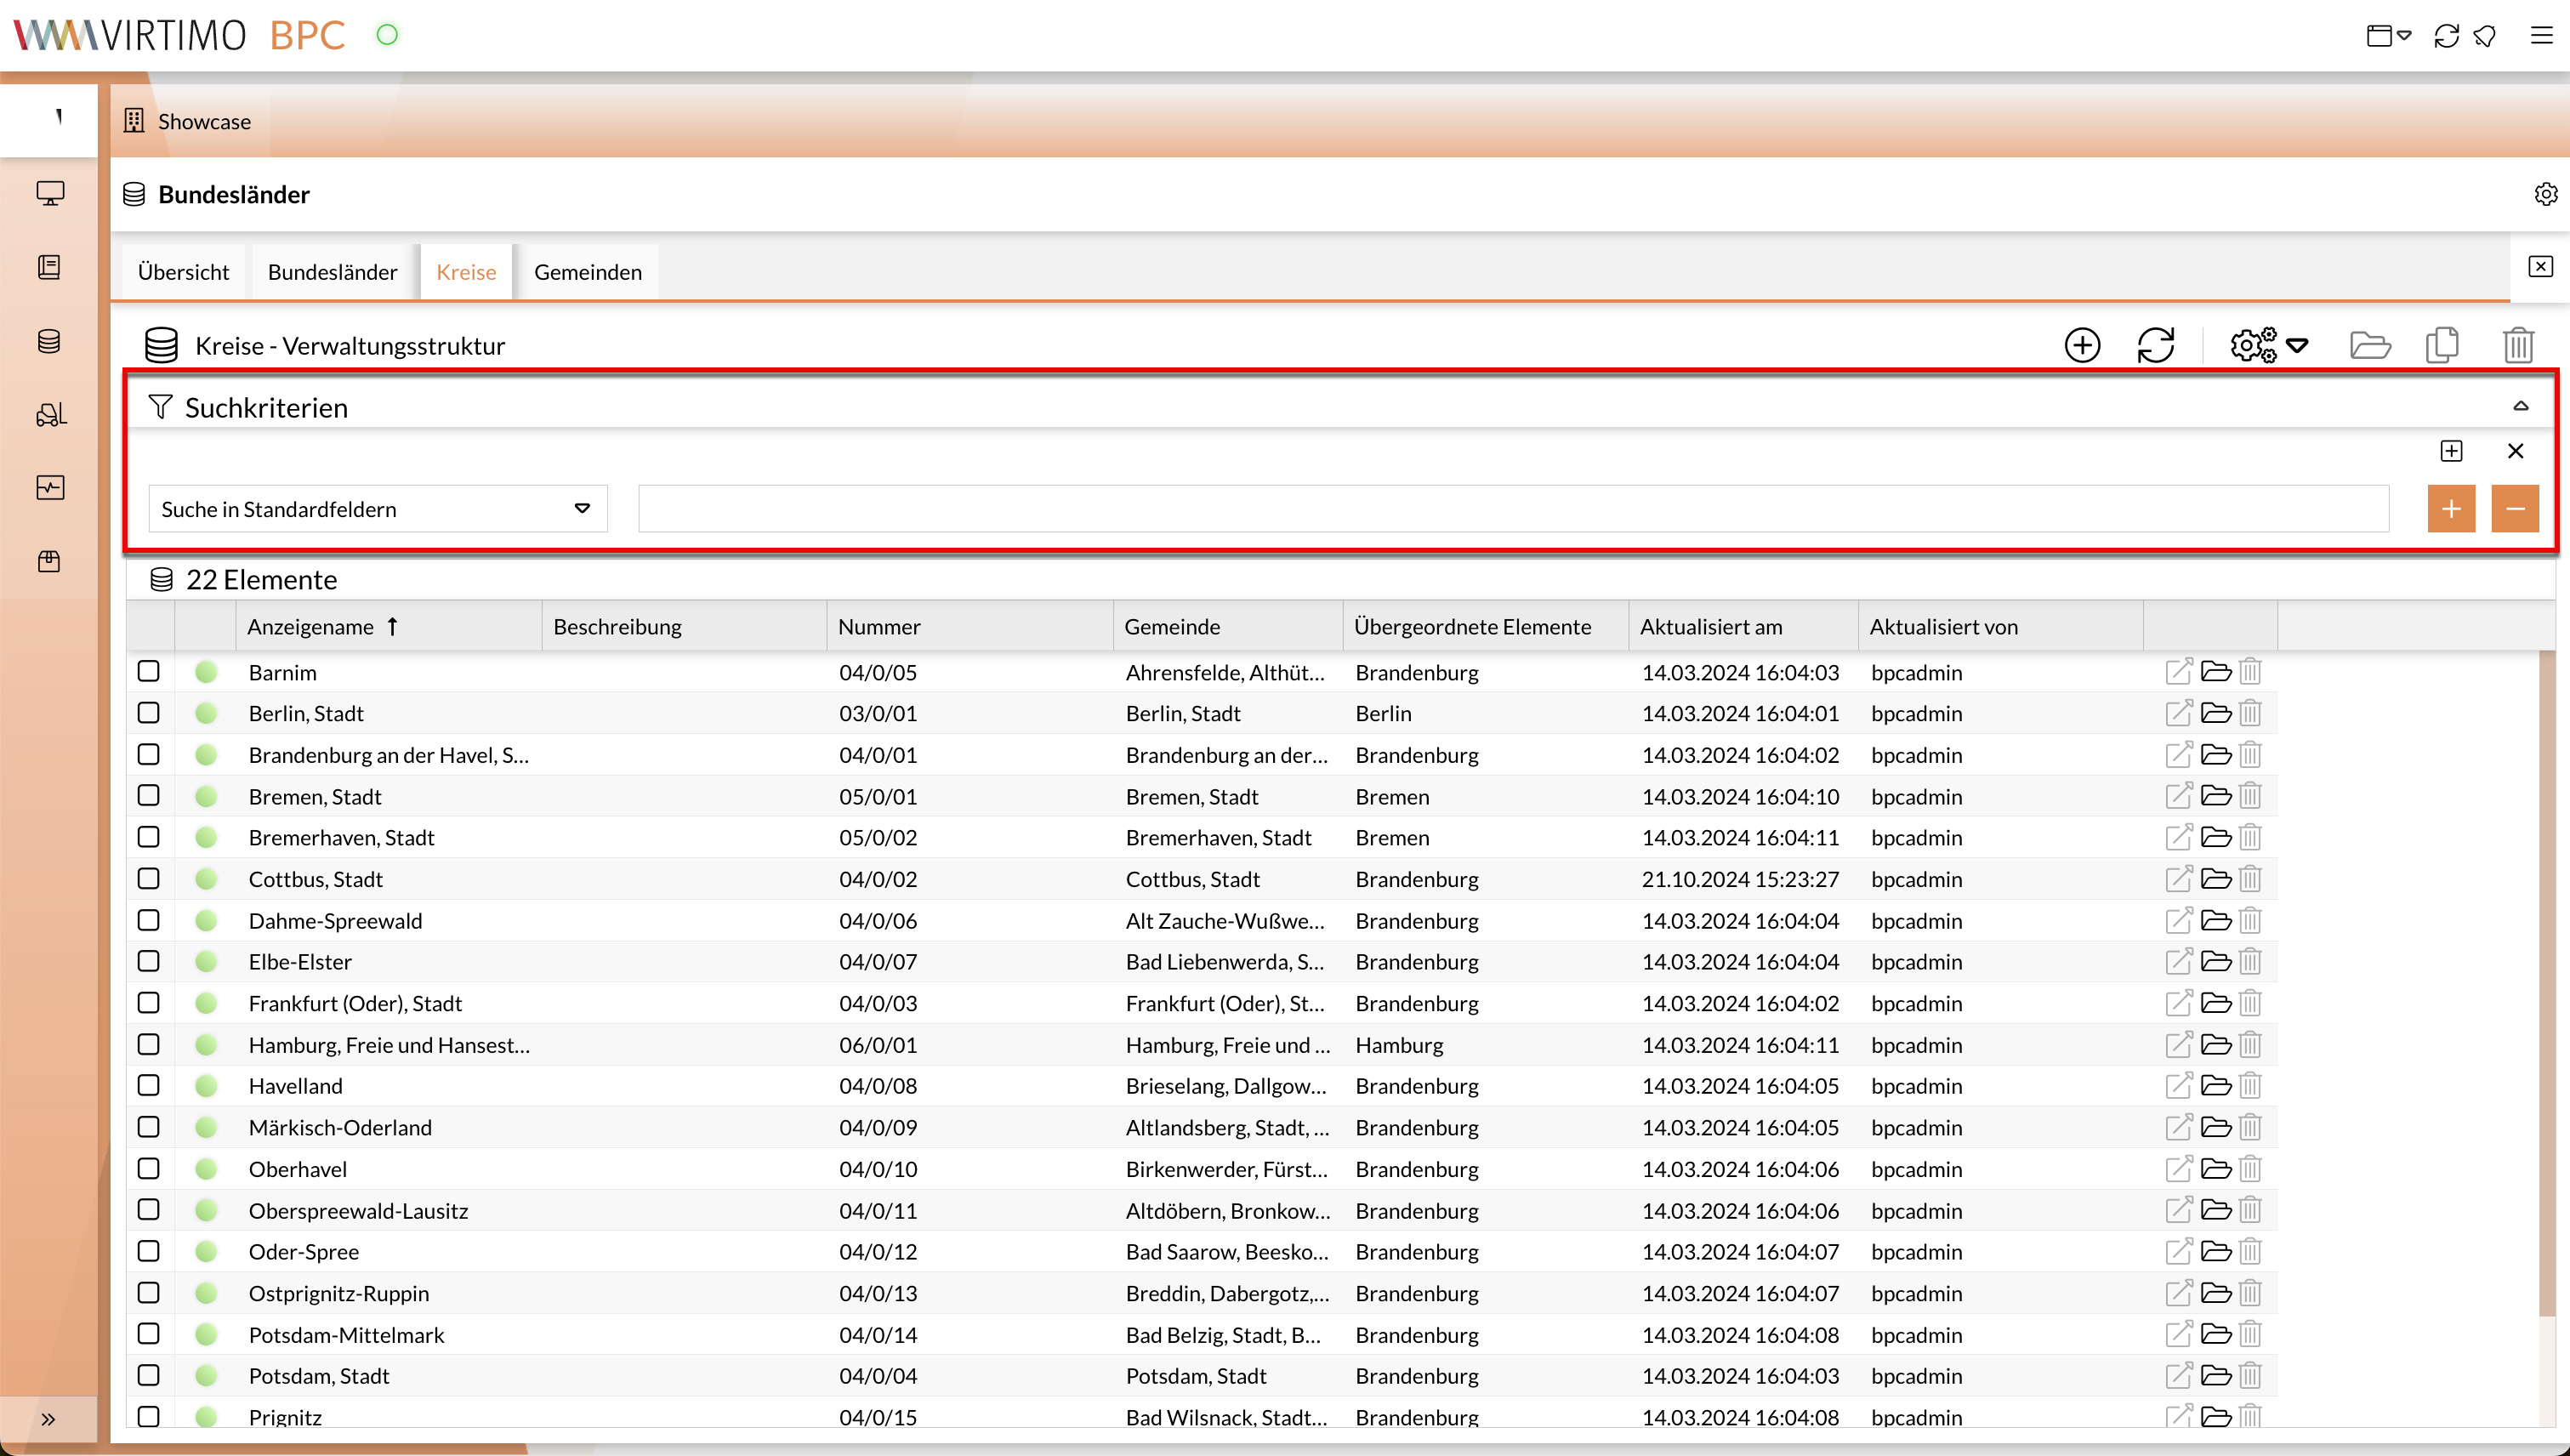
Task: Open the Berlin, Stadt row folder icon
Action: [x=2216, y=713]
